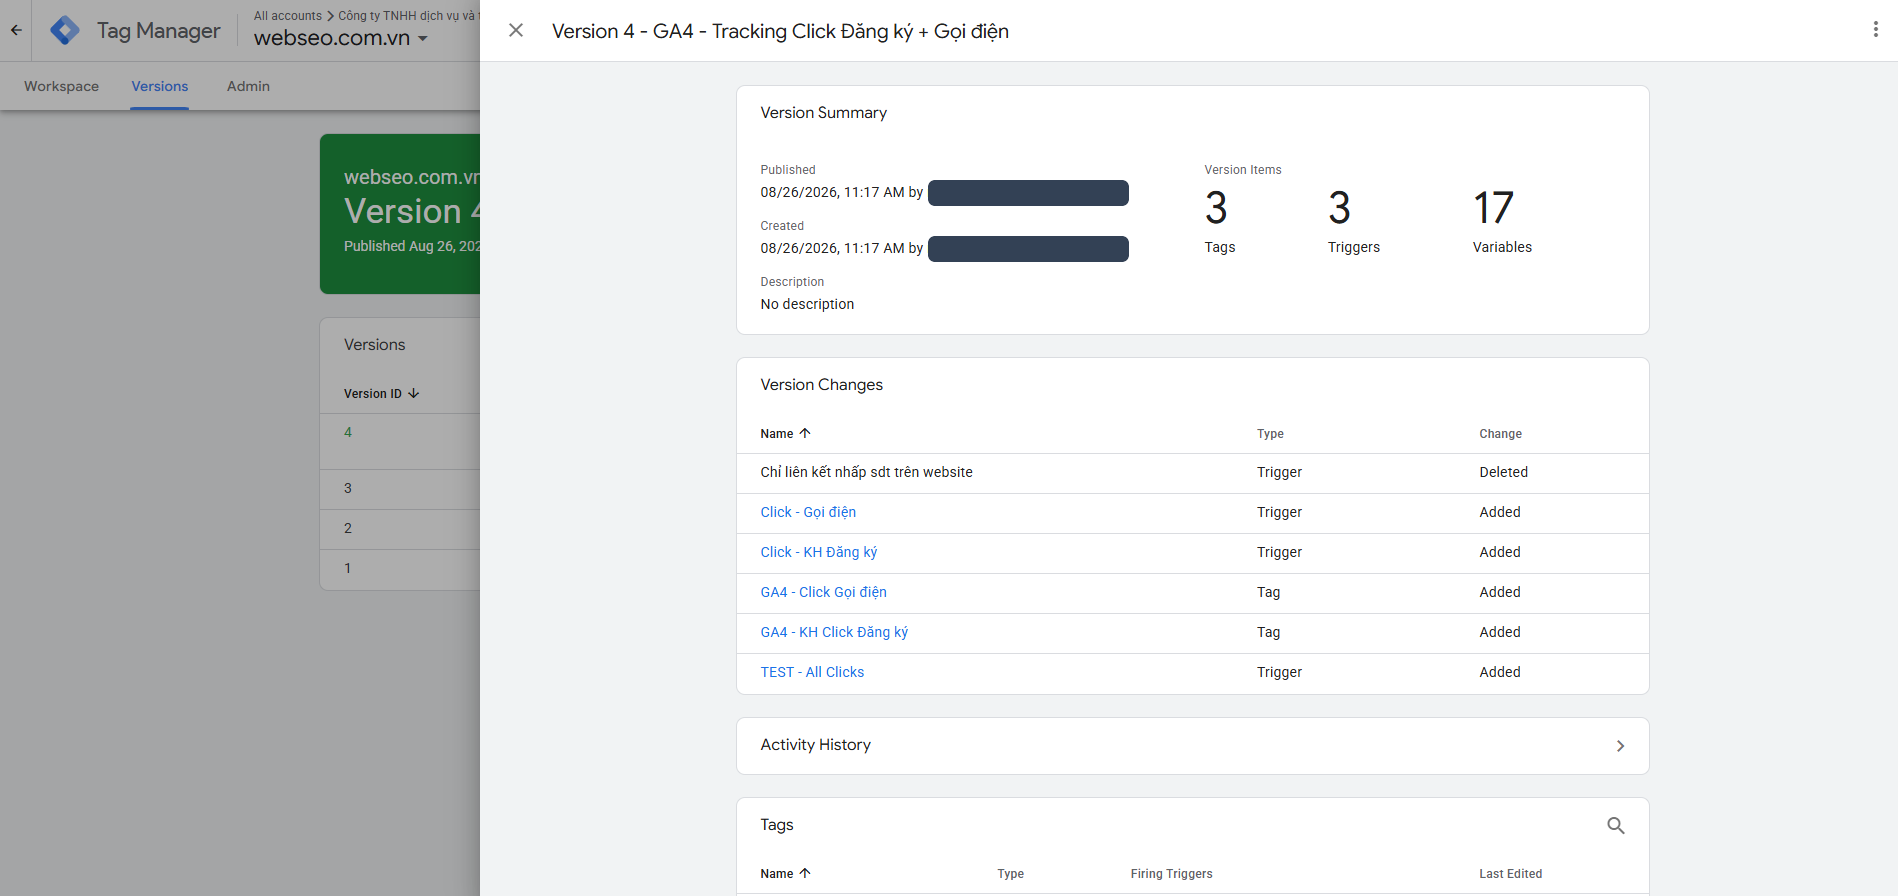Open the All accounts breadcrumb link
1898x896 pixels.
click(287, 15)
